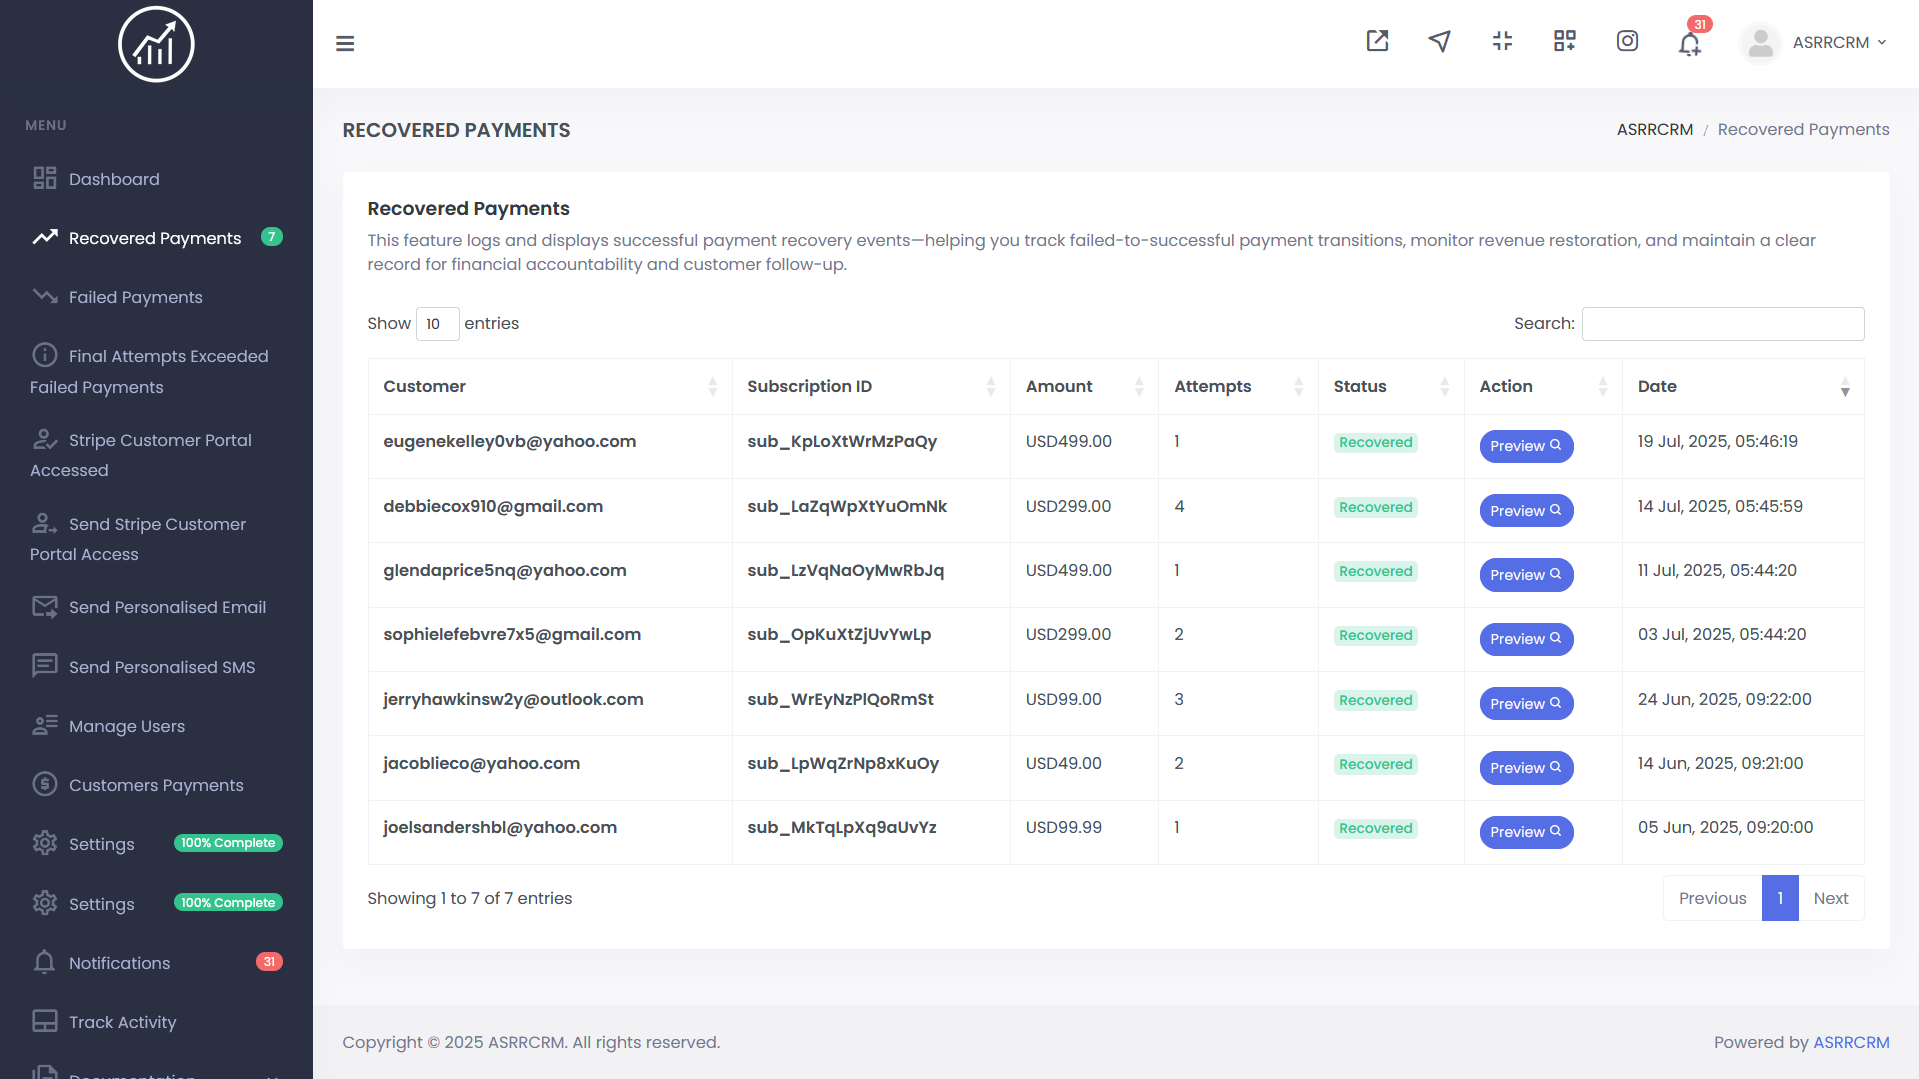Click the Recovered Payments uptrend icon
1919x1079 pixels.
(45, 237)
